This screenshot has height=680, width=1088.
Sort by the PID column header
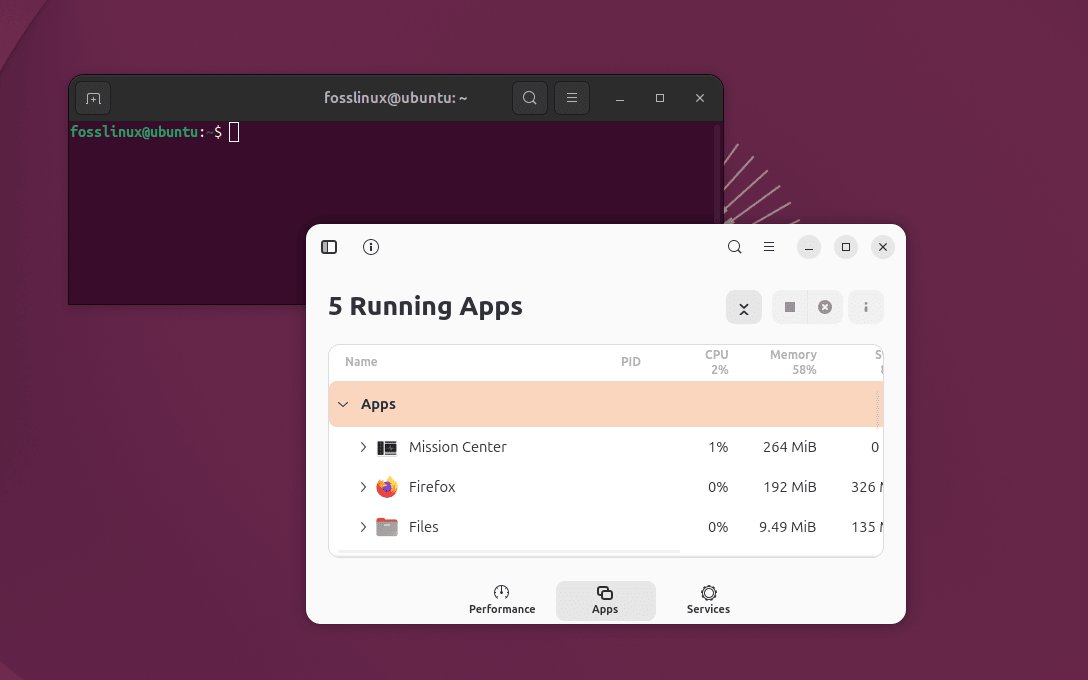pos(631,362)
